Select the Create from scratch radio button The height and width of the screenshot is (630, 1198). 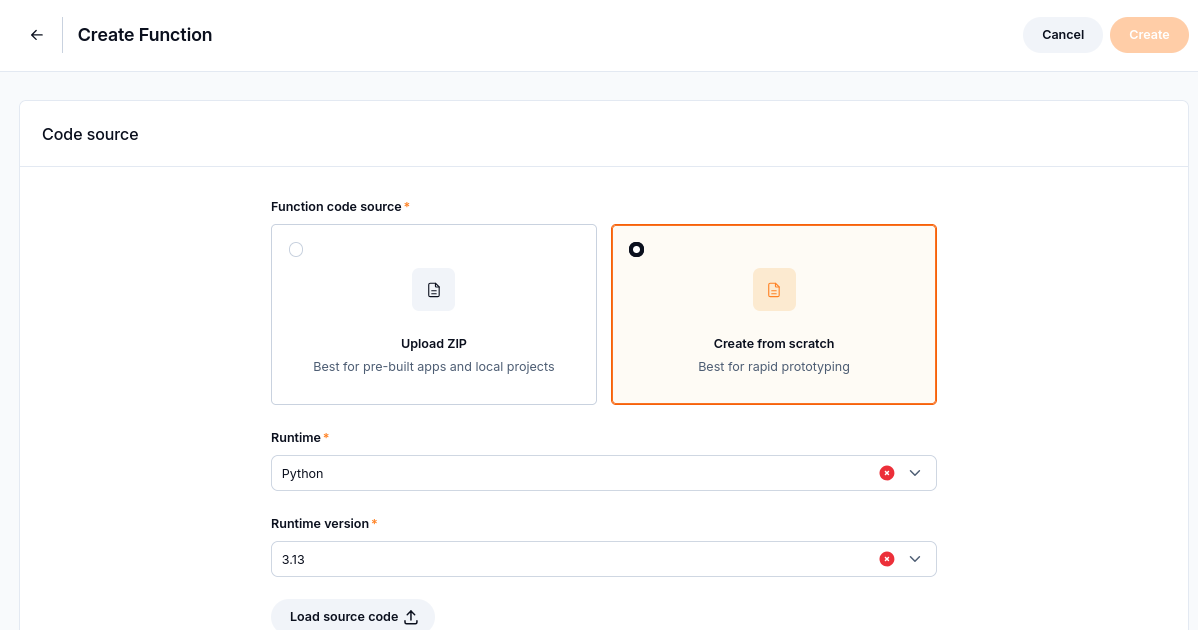click(636, 250)
